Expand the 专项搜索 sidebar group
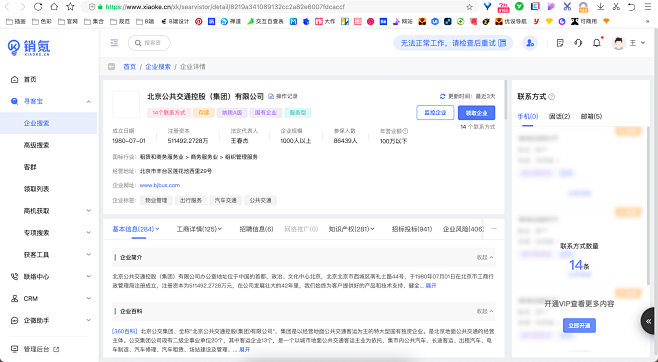 pyautogui.click(x=89, y=232)
